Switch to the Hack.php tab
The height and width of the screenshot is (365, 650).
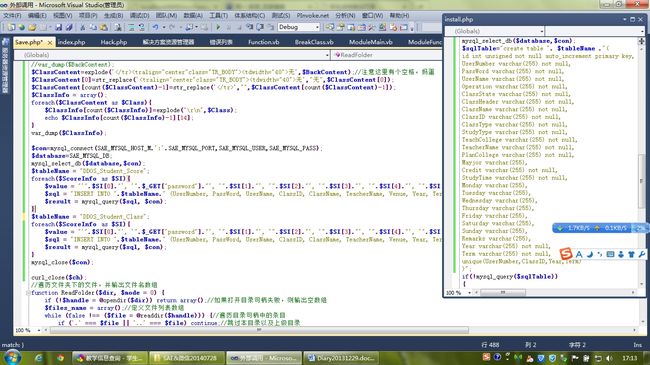point(114,42)
